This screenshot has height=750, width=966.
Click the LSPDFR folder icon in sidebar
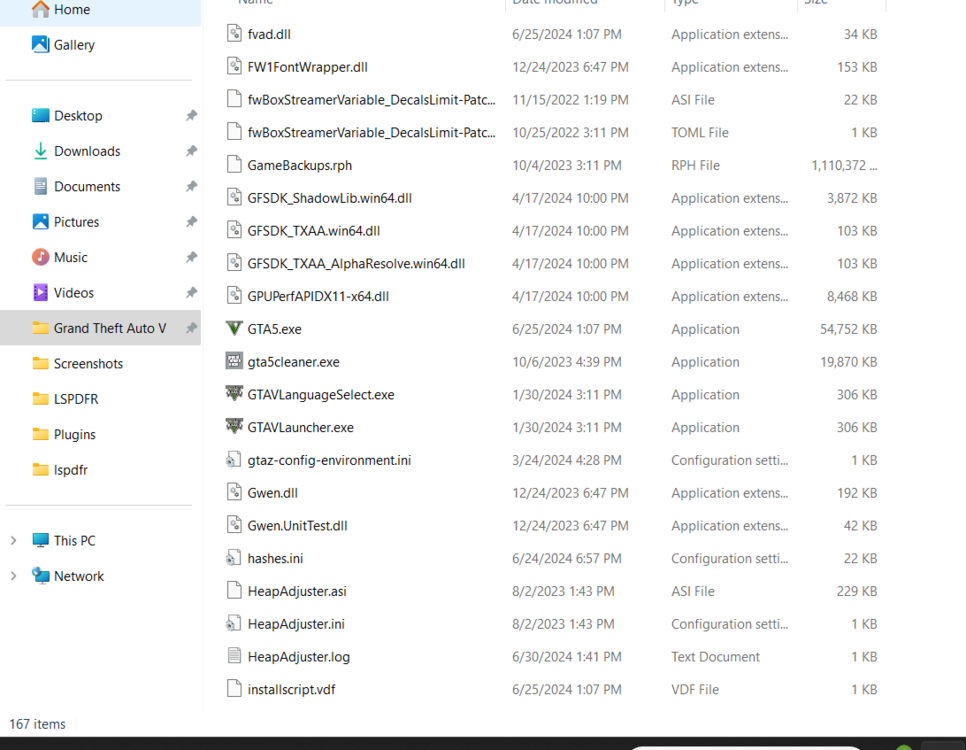coord(41,398)
